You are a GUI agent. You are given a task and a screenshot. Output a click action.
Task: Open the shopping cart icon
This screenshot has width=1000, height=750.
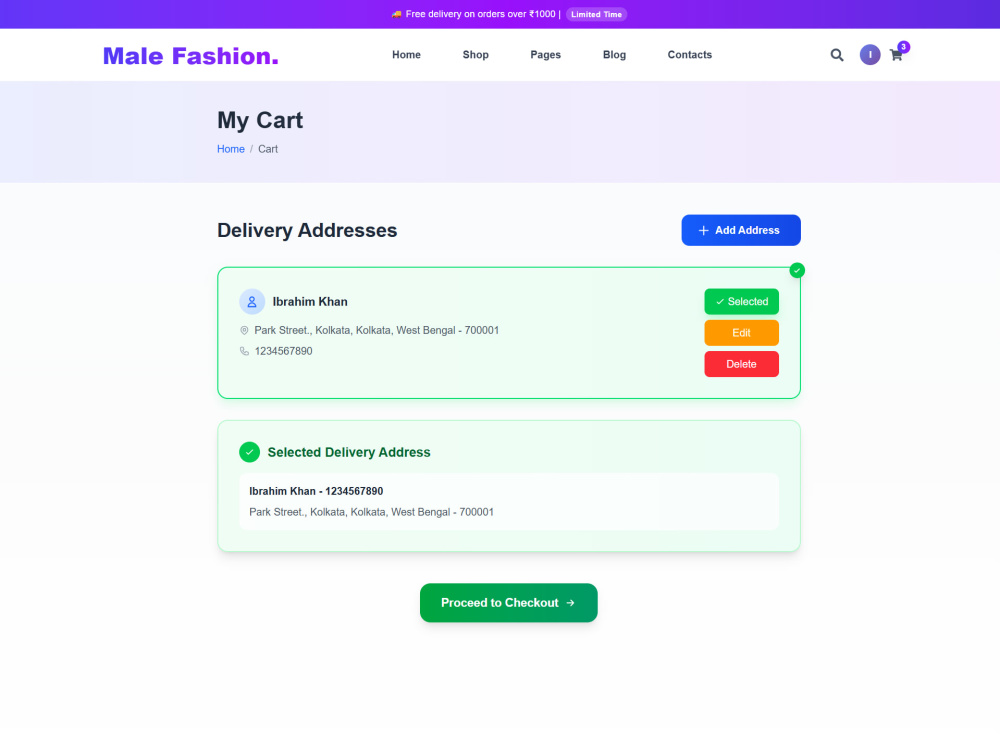pos(896,55)
